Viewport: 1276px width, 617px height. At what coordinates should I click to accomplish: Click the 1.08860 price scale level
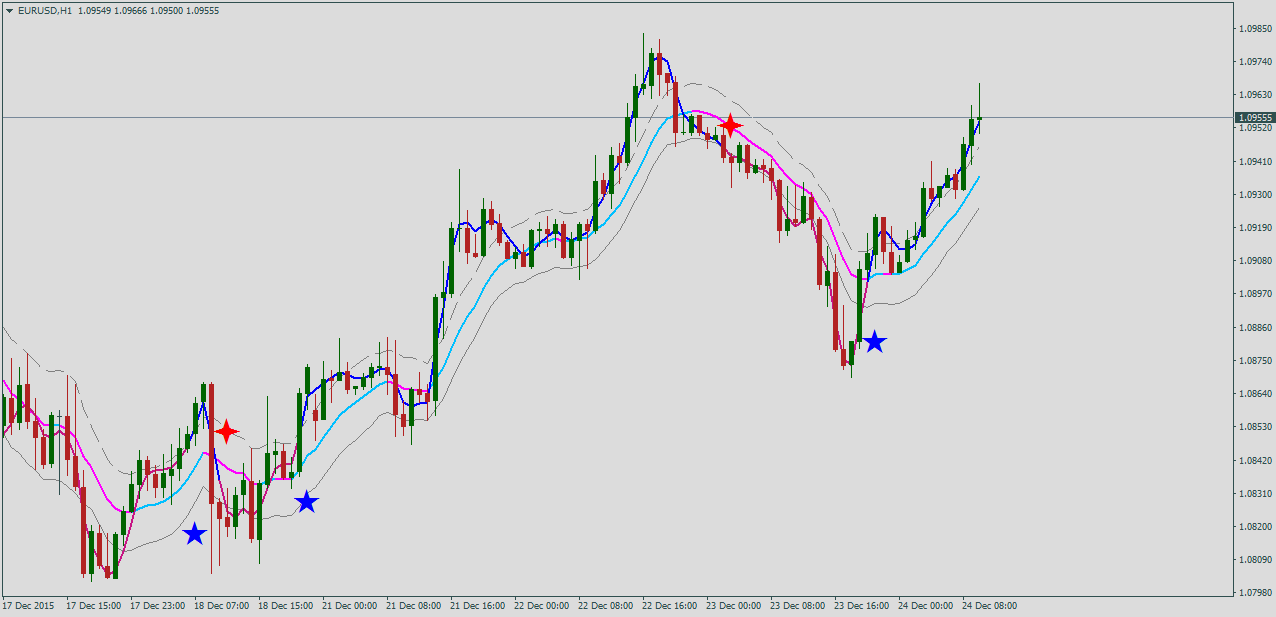1255,327
